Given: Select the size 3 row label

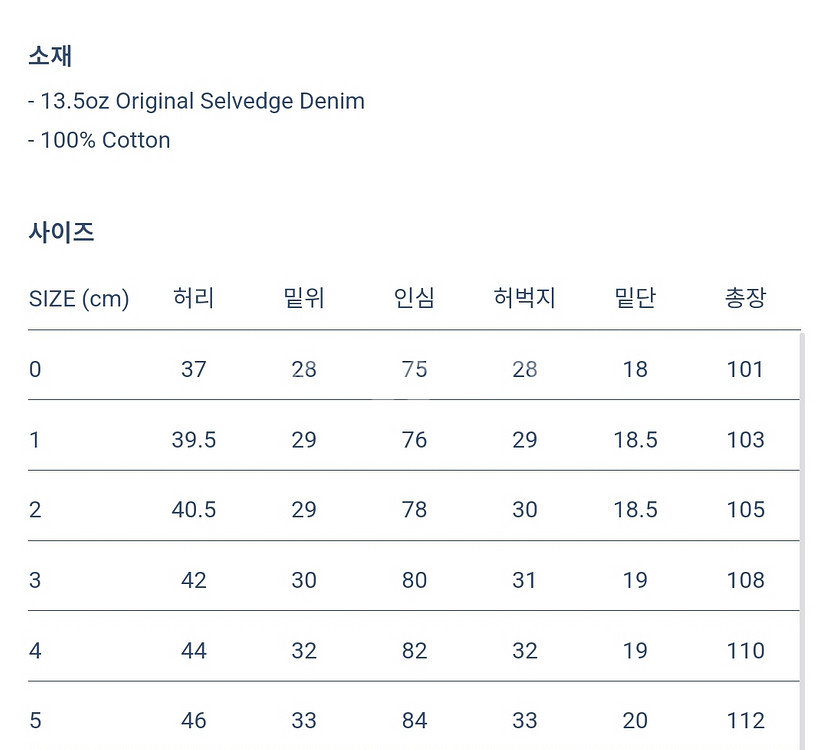Looking at the screenshot, I should [x=35, y=580].
